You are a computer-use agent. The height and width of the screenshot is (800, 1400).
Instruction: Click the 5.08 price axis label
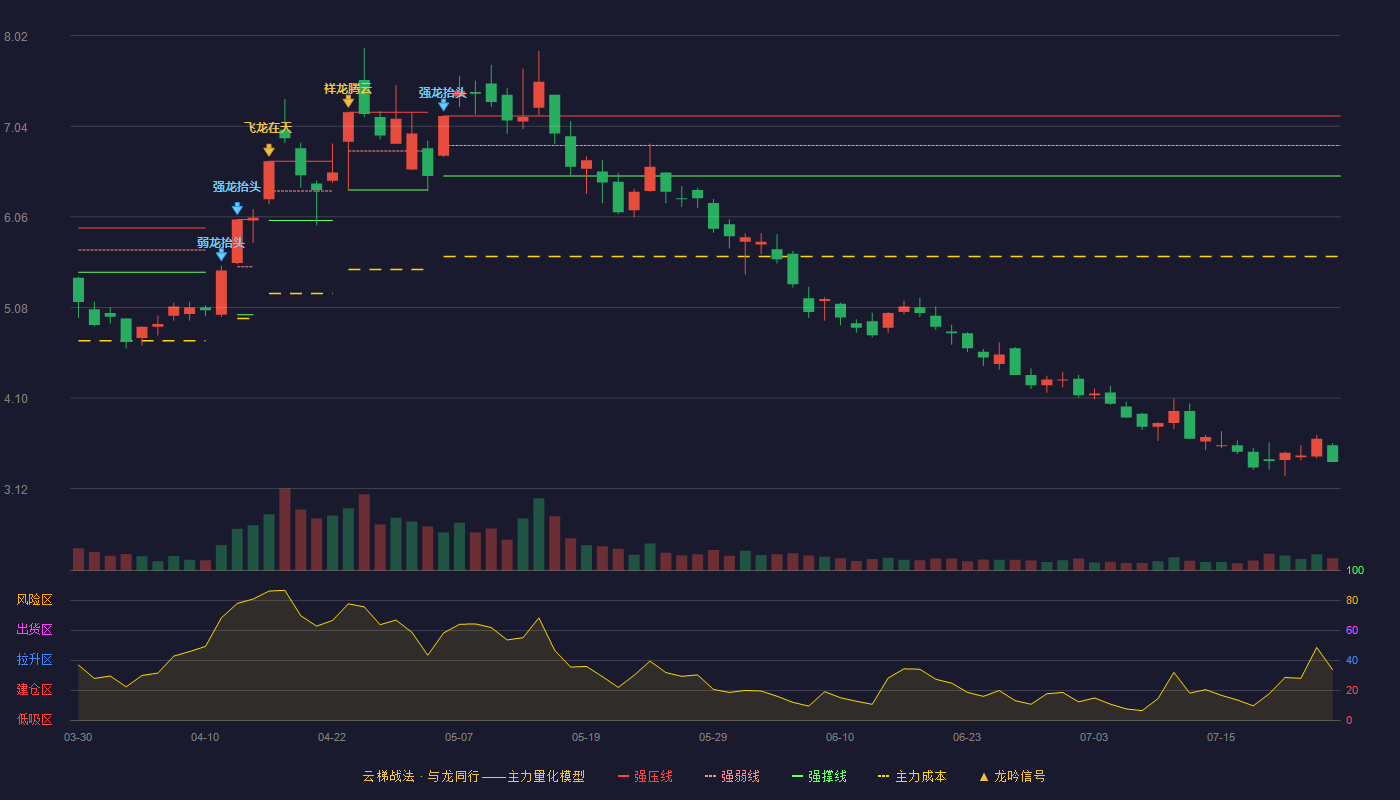point(16,309)
